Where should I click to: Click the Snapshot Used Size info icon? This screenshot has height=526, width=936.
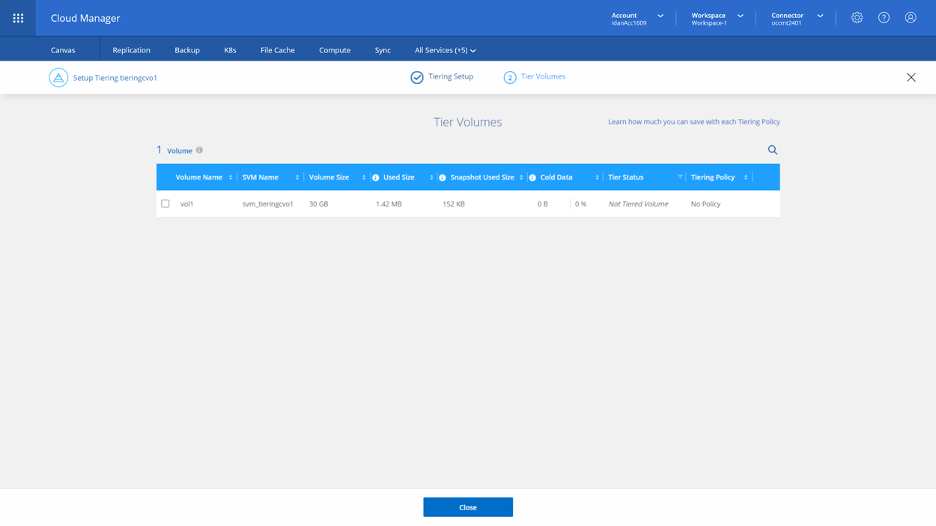(x=442, y=178)
